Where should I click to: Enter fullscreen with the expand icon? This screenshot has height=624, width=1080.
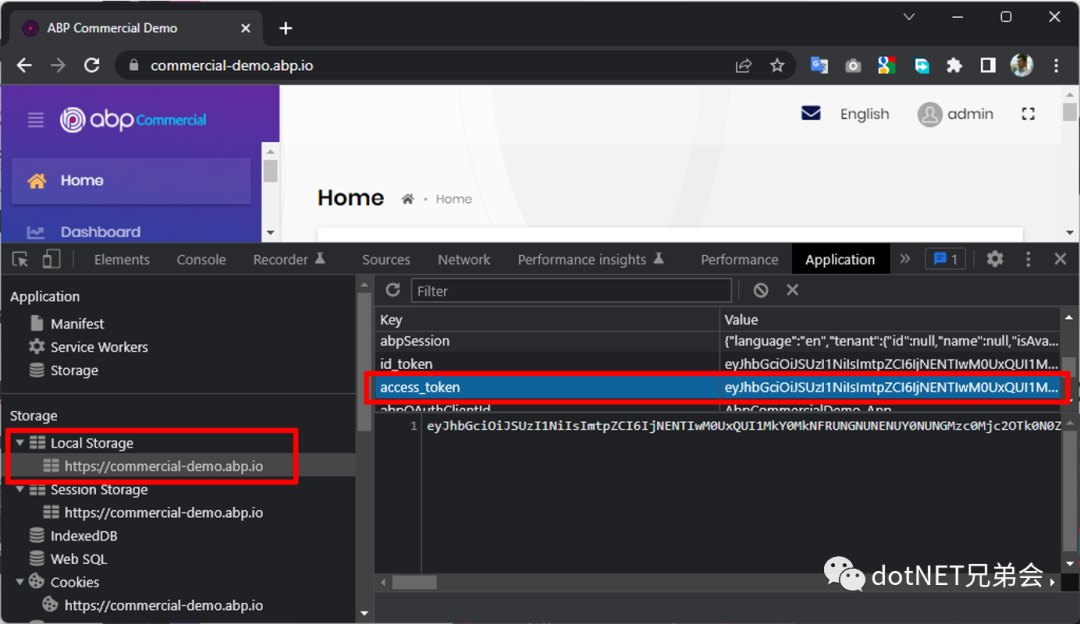tap(1028, 114)
